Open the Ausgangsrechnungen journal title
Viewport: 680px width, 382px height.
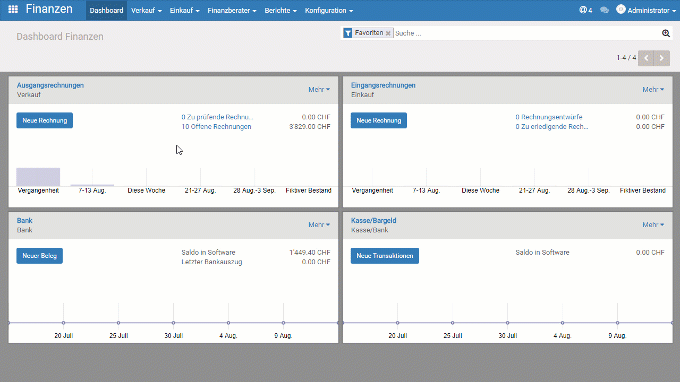point(50,85)
